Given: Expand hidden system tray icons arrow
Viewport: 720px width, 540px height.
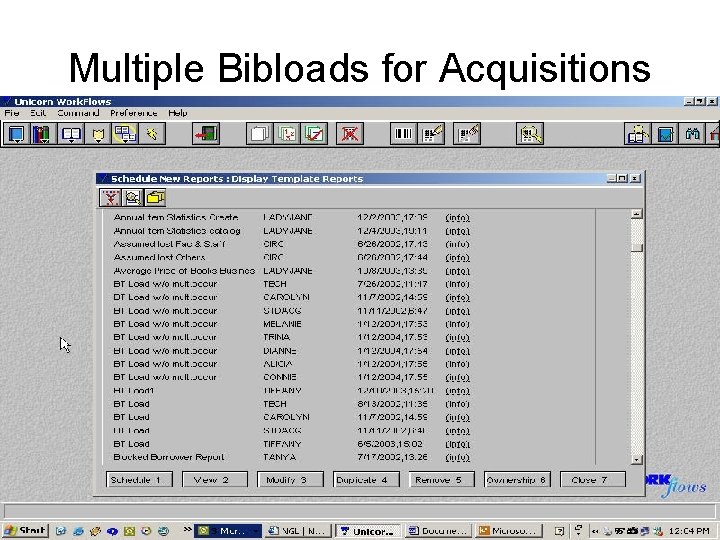Looking at the screenshot, I should tap(595, 531).
